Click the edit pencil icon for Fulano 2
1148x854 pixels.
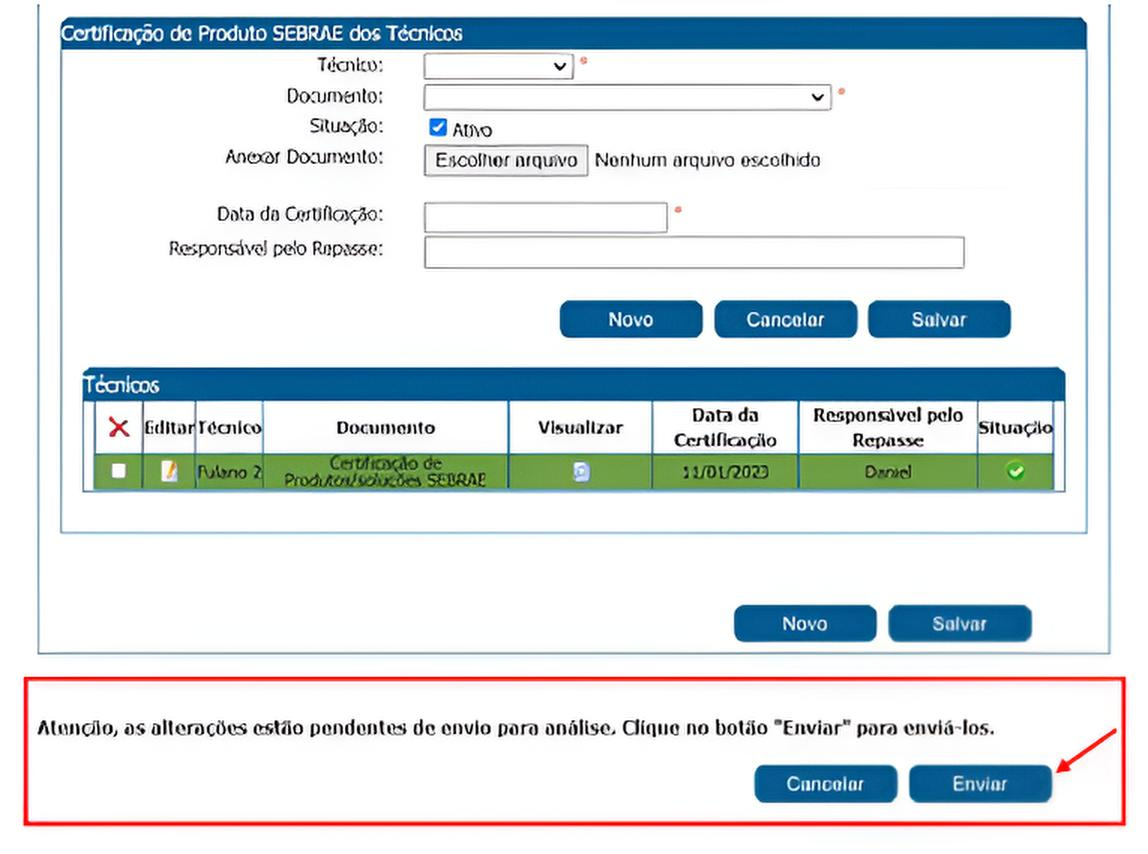click(x=169, y=472)
